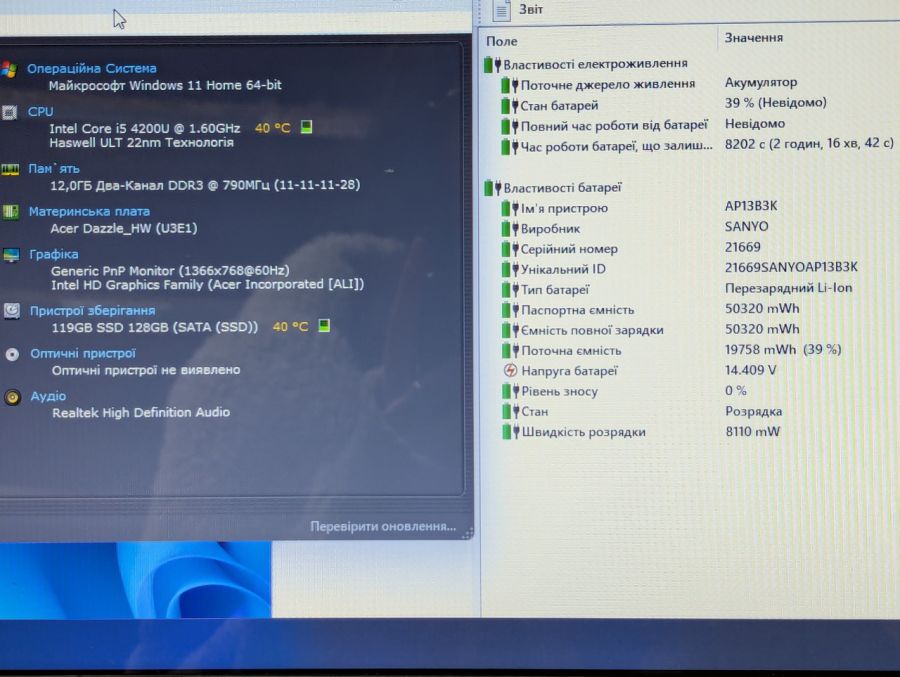Click the CPU temperature indicator square
This screenshot has width=900, height=677.
pyautogui.click(x=307, y=126)
